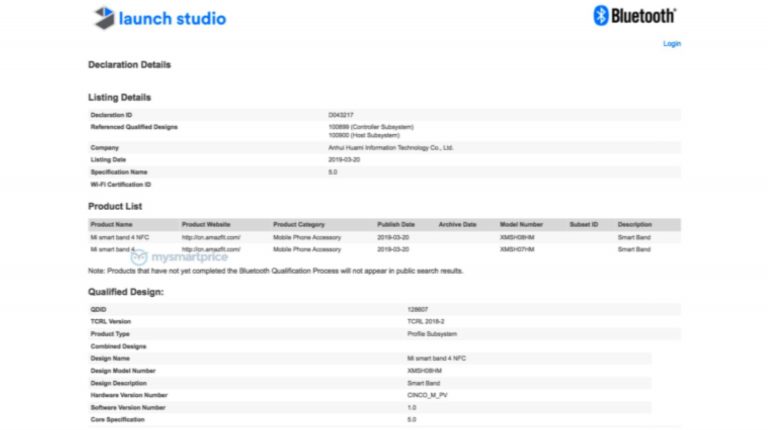Click the Declaration ID value D043217
768x430 pixels.
pyautogui.click(x=341, y=115)
